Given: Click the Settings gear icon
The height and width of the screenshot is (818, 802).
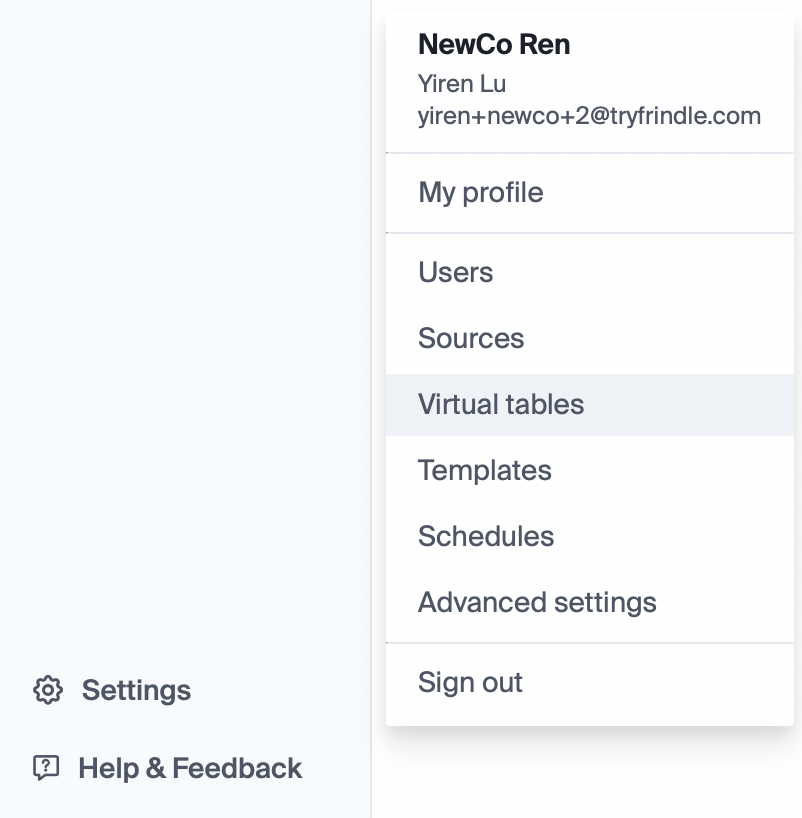Looking at the screenshot, I should tap(48, 690).
